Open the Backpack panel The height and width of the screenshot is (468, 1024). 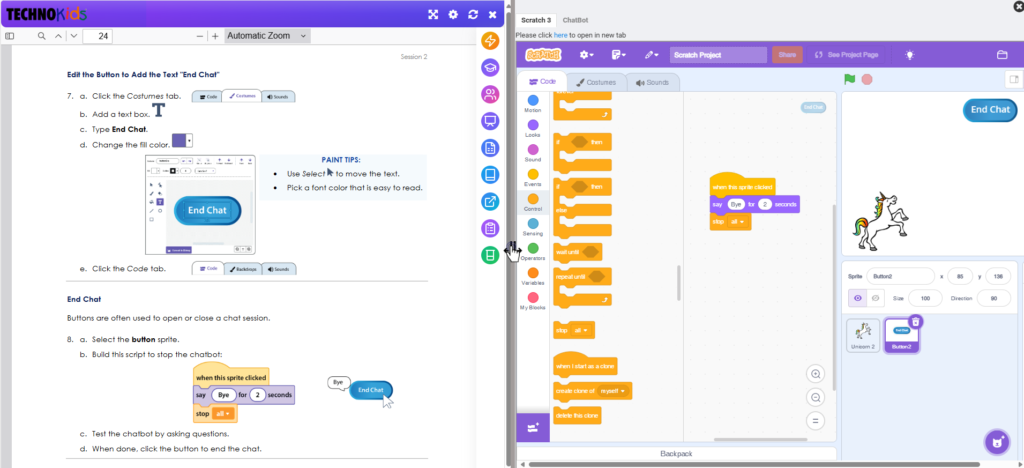pos(676,454)
